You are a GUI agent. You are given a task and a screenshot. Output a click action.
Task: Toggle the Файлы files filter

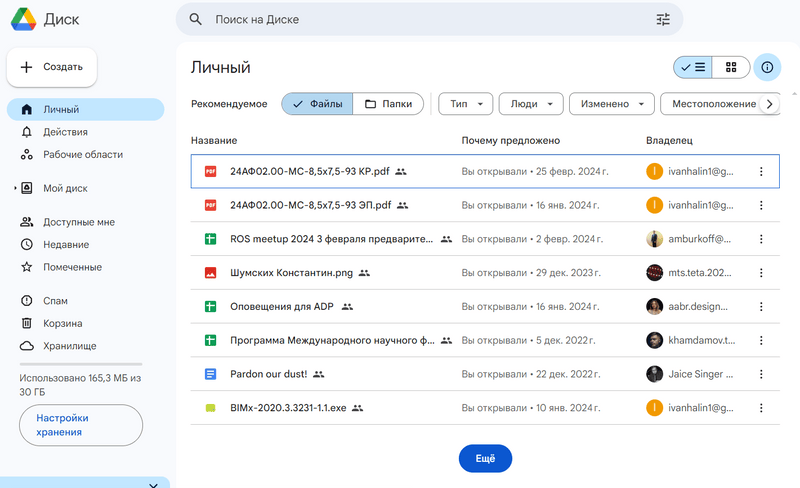317,104
